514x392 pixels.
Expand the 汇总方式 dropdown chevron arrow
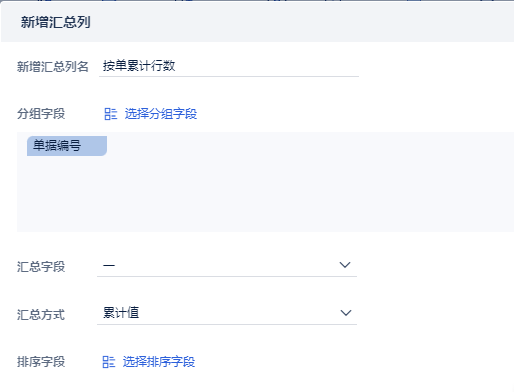click(x=346, y=313)
